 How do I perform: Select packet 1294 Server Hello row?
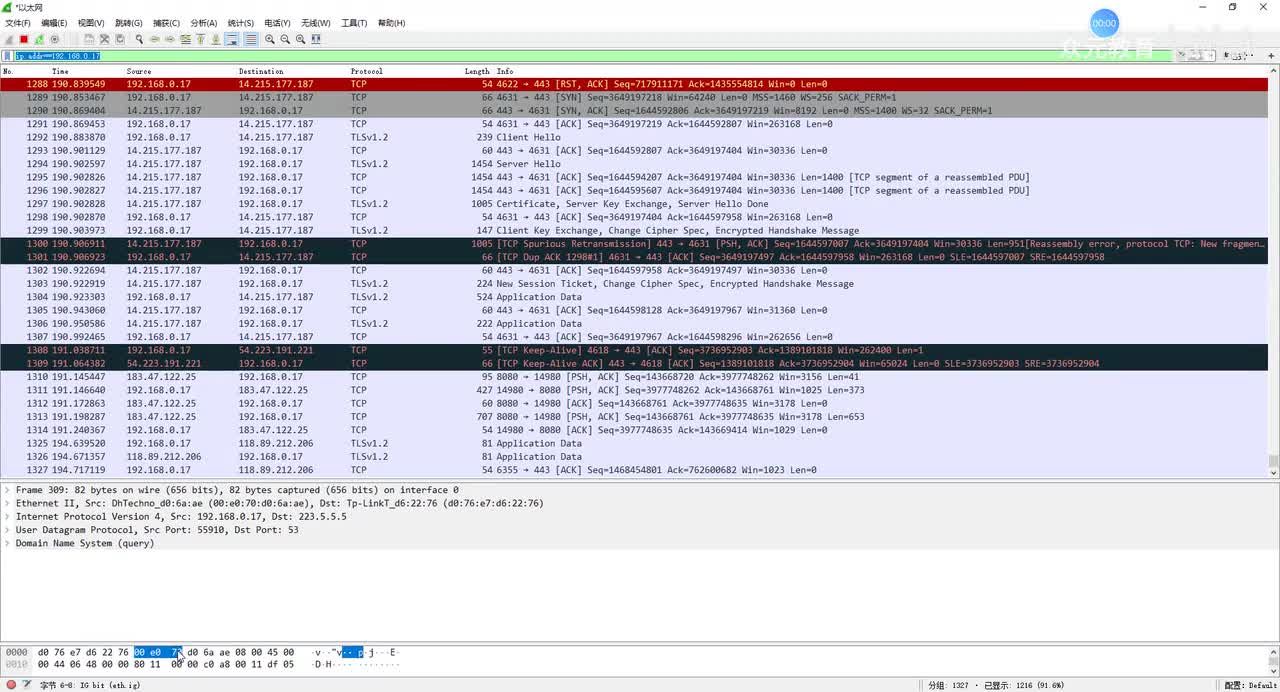(x=634, y=164)
